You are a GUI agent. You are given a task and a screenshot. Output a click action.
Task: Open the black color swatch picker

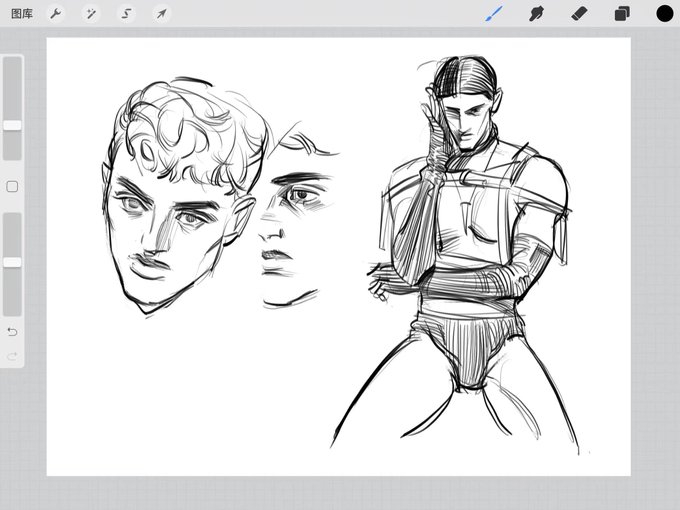664,14
